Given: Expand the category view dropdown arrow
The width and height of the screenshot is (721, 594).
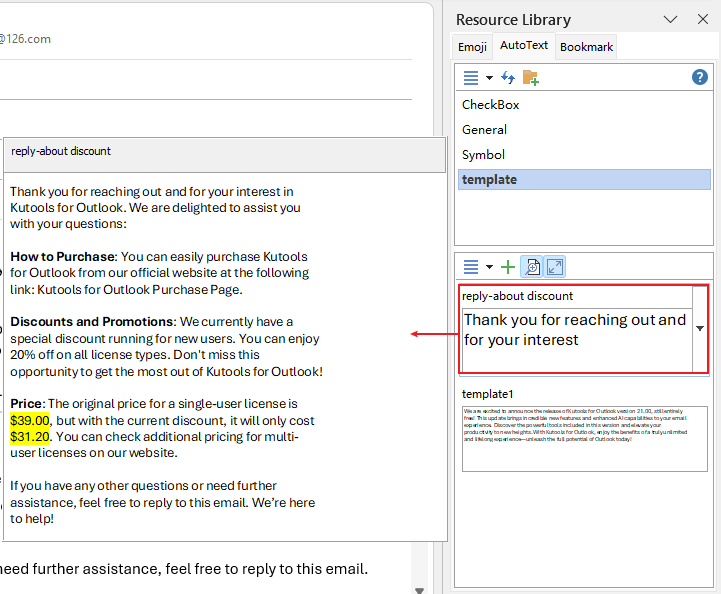Looking at the screenshot, I should coord(489,78).
